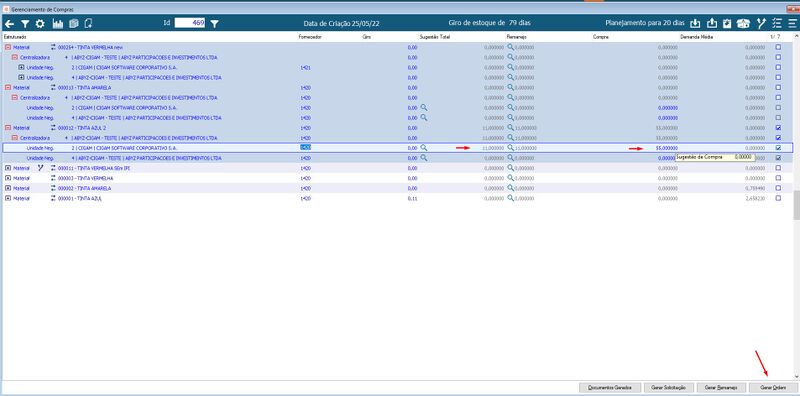
Task: Collapse the Centralizadora node under TINTA VERMELHA new
Action: click(x=14, y=57)
